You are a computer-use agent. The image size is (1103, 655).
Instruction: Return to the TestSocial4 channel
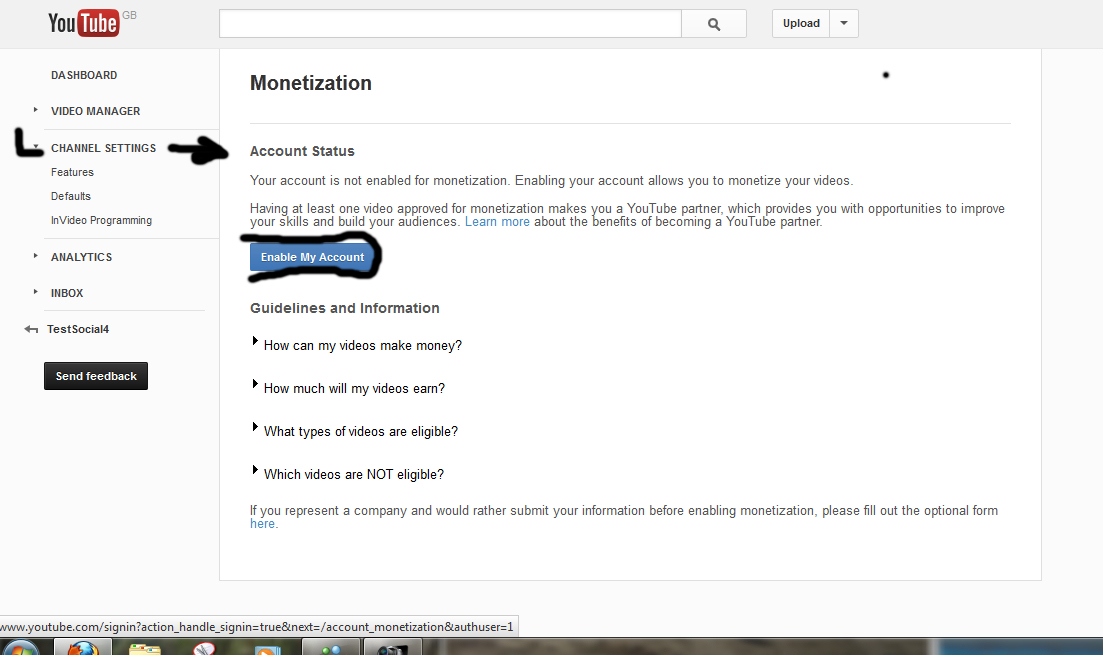pos(78,329)
